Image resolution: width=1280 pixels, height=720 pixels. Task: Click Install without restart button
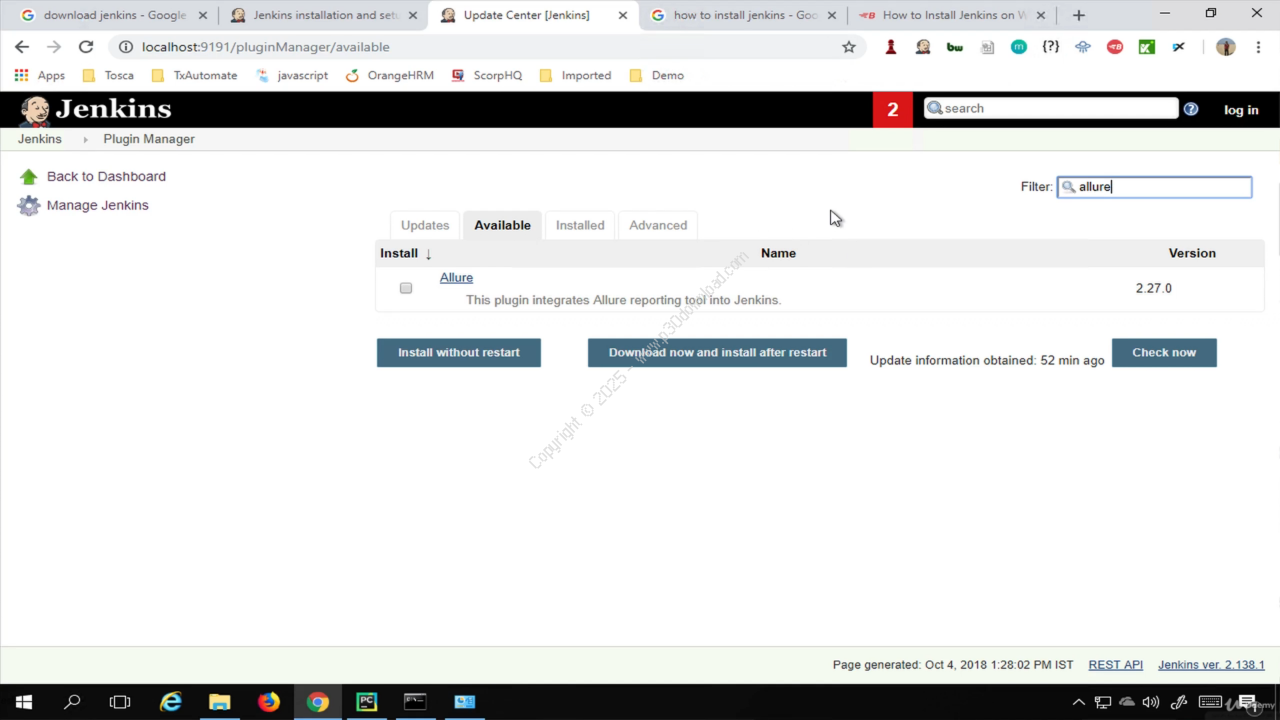[x=459, y=353]
